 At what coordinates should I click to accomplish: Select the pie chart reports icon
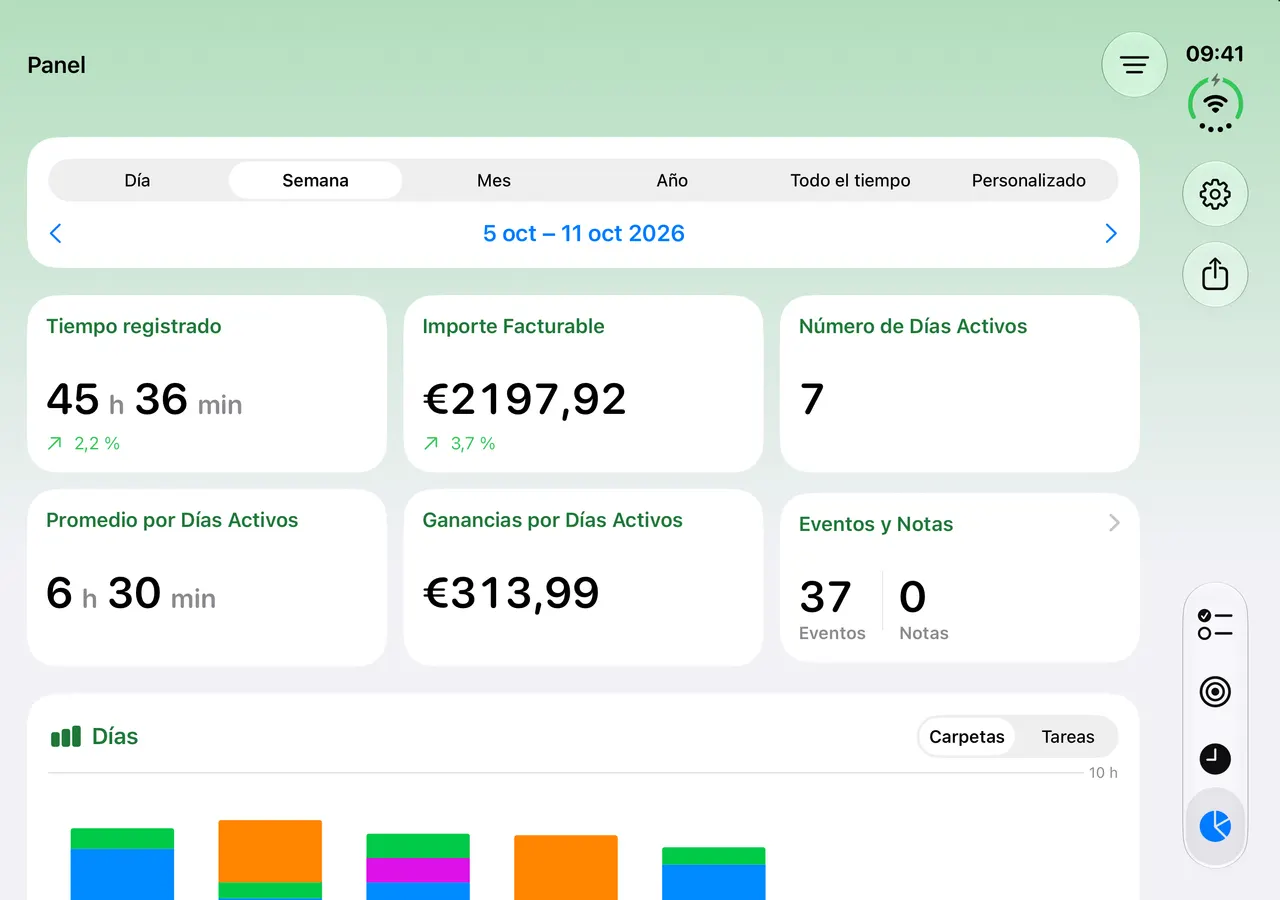click(x=1215, y=826)
